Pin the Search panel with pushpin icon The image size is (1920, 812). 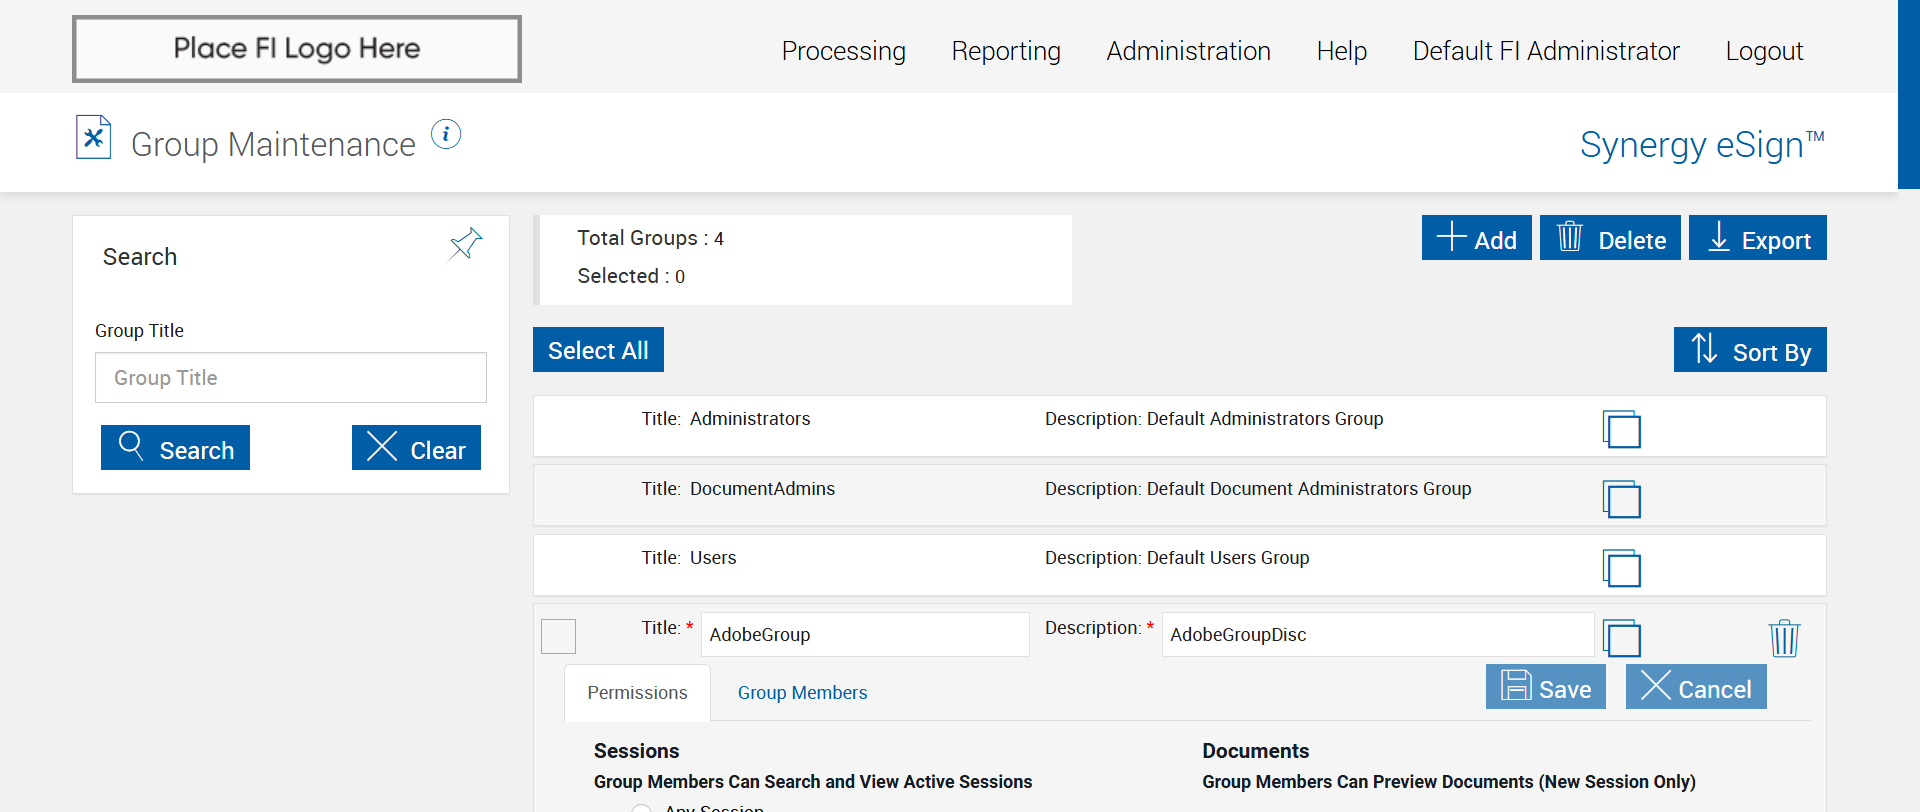466,243
